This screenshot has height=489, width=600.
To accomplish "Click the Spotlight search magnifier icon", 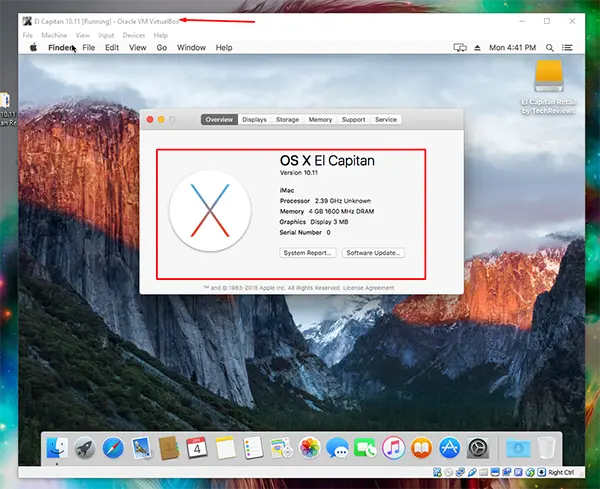I will click(x=549, y=48).
